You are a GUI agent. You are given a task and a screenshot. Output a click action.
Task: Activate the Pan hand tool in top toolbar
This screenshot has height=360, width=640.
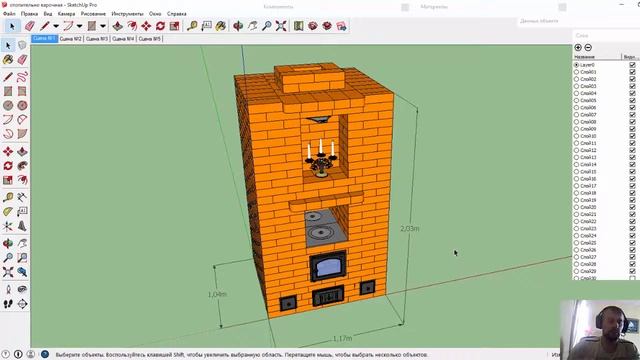252,26
